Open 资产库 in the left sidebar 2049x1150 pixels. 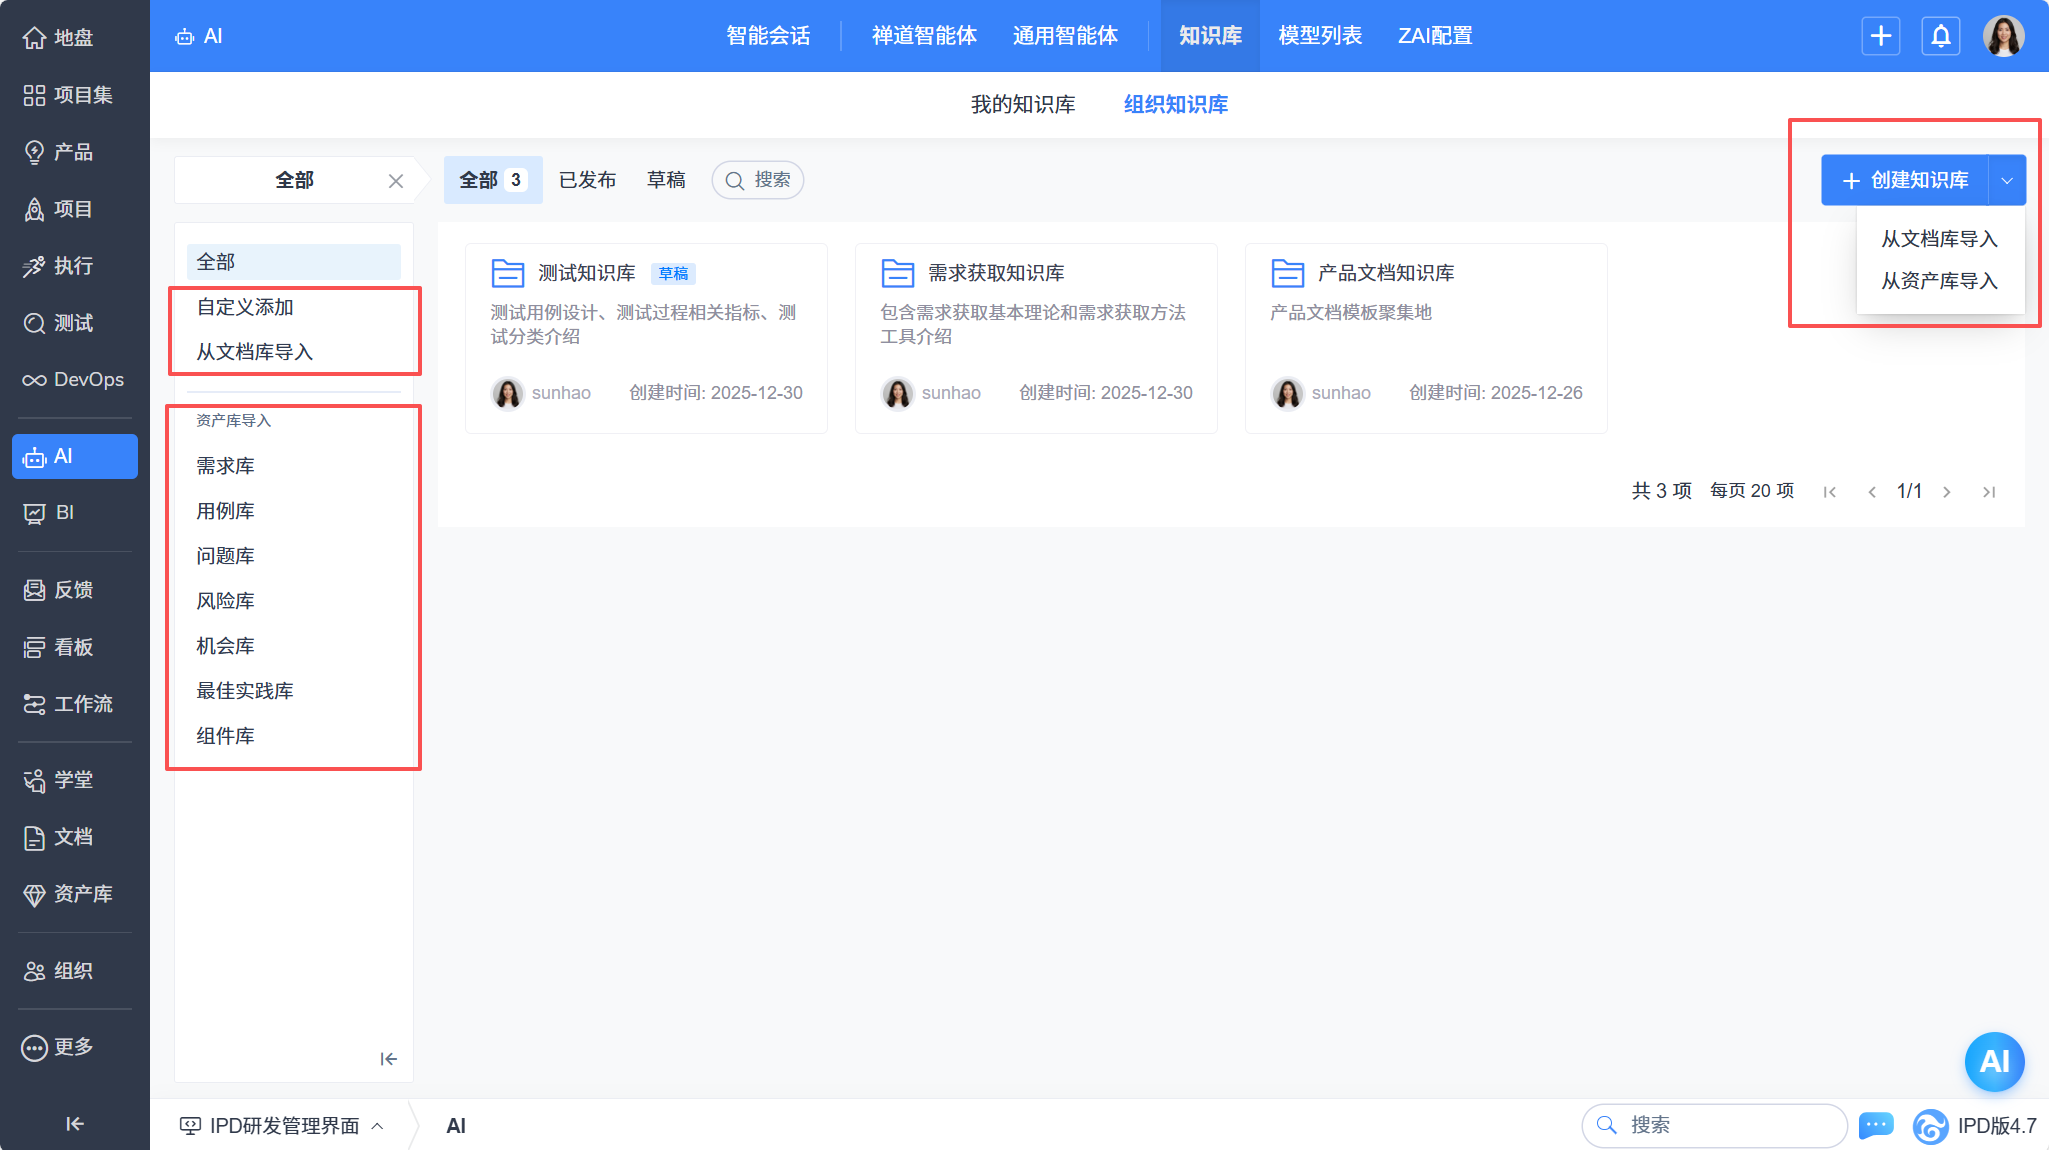coord(74,894)
